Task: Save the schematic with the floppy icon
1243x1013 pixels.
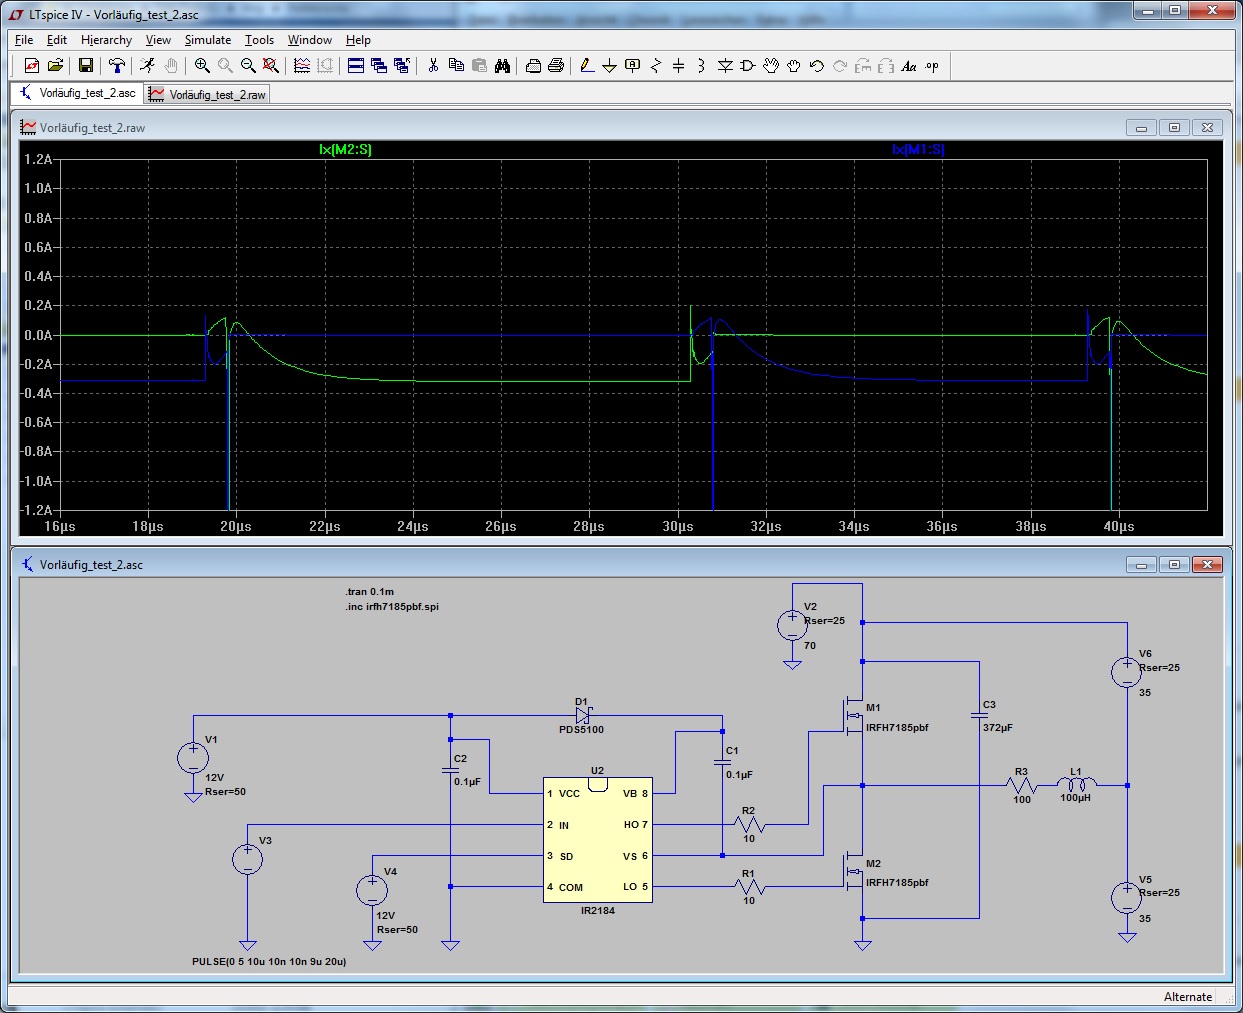Action: pos(86,66)
